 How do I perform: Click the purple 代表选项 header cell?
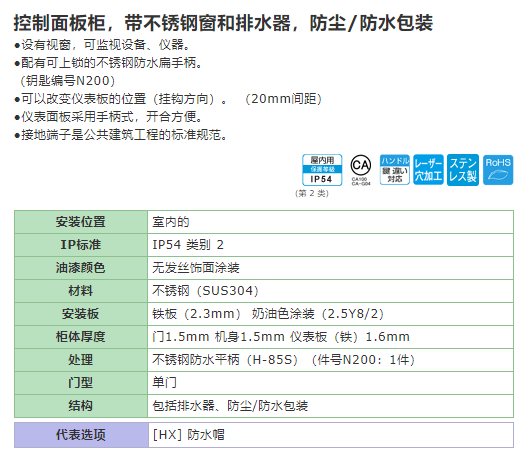[x=81, y=435]
